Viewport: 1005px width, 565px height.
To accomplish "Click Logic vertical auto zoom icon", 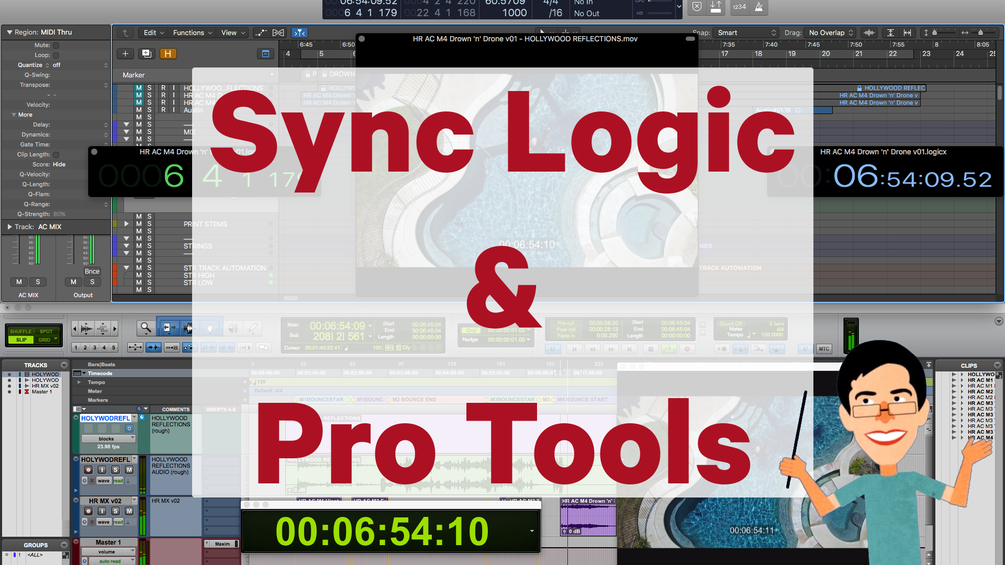I will click(890, 33).
